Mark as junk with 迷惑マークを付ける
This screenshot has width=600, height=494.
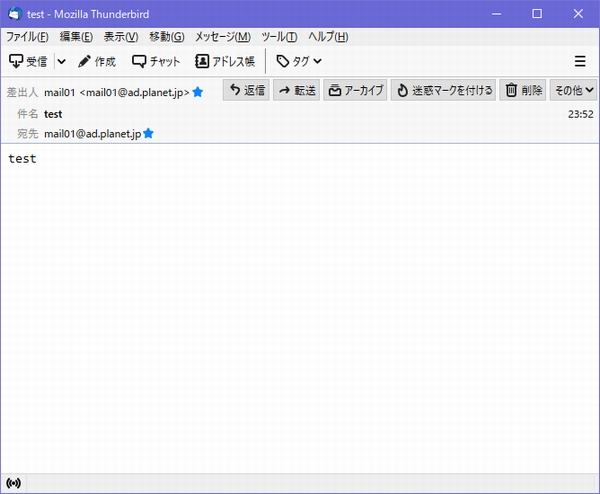pos(443,90)
